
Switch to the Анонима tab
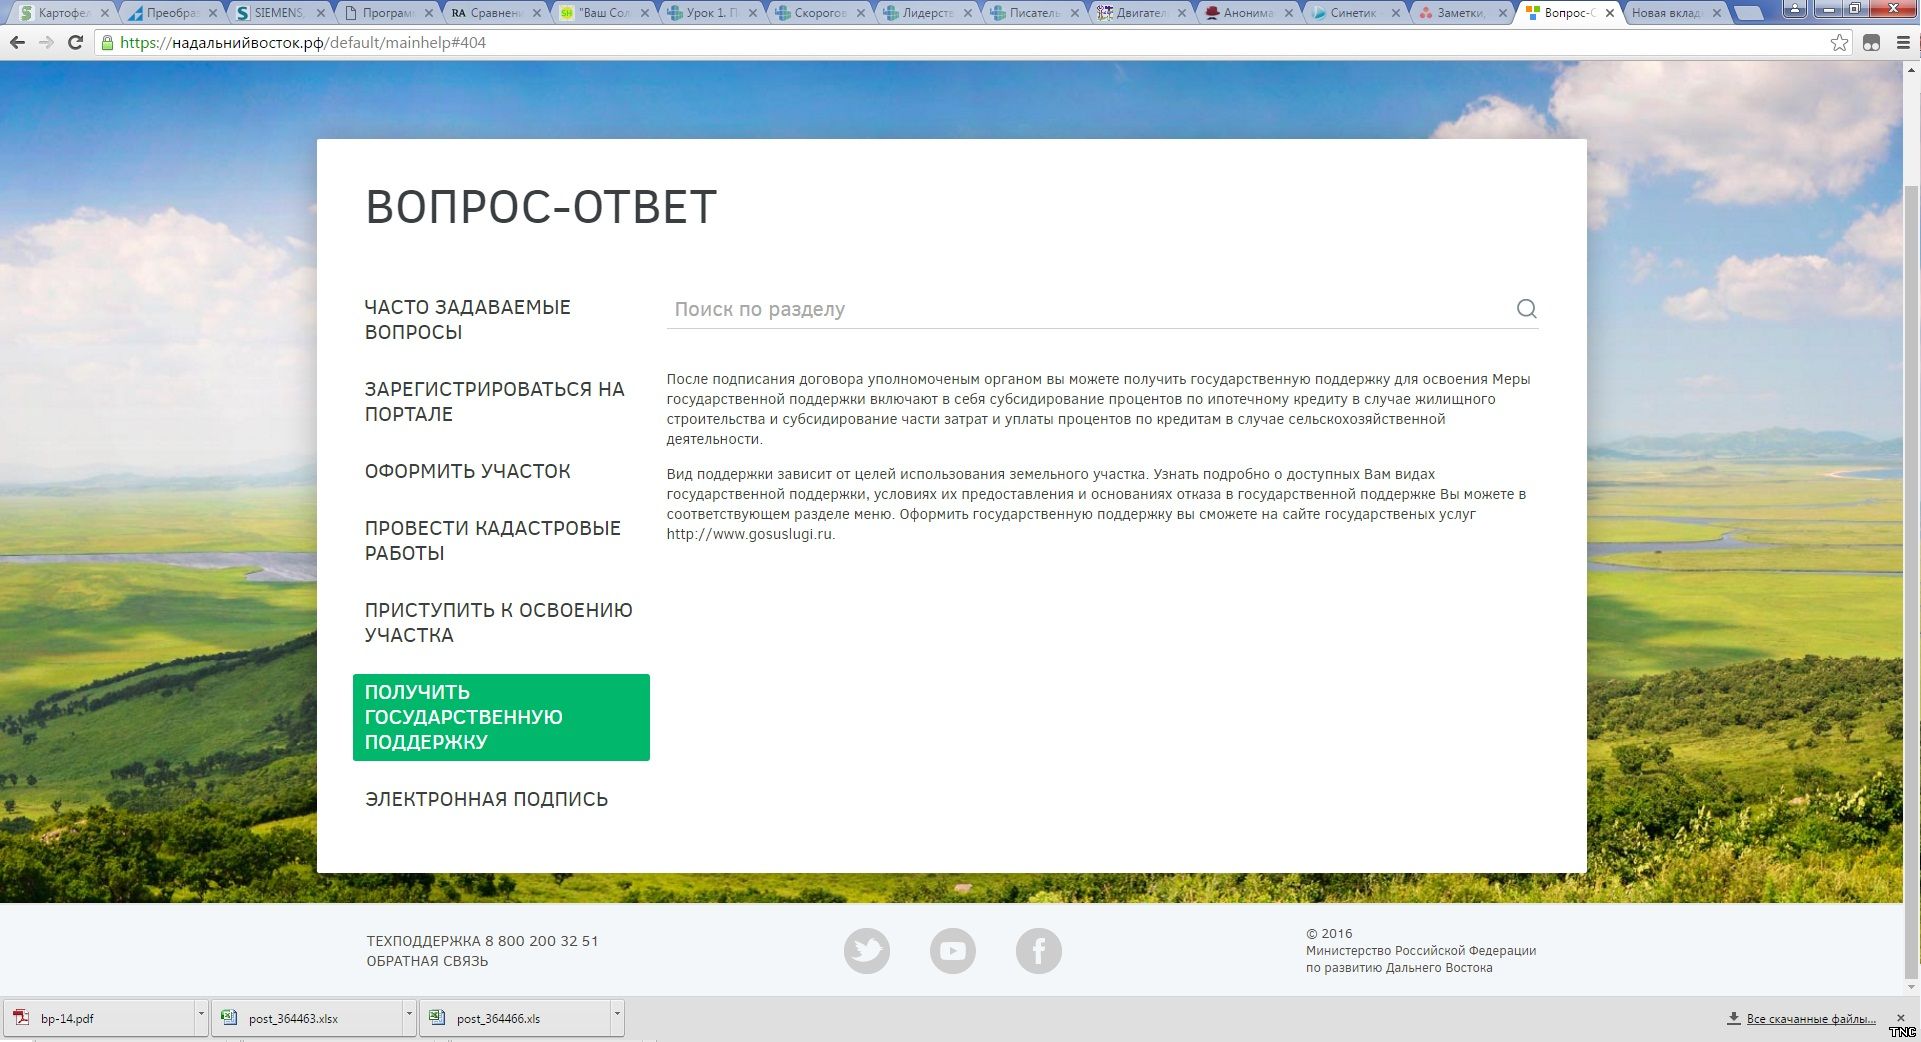pos(1246,13)
